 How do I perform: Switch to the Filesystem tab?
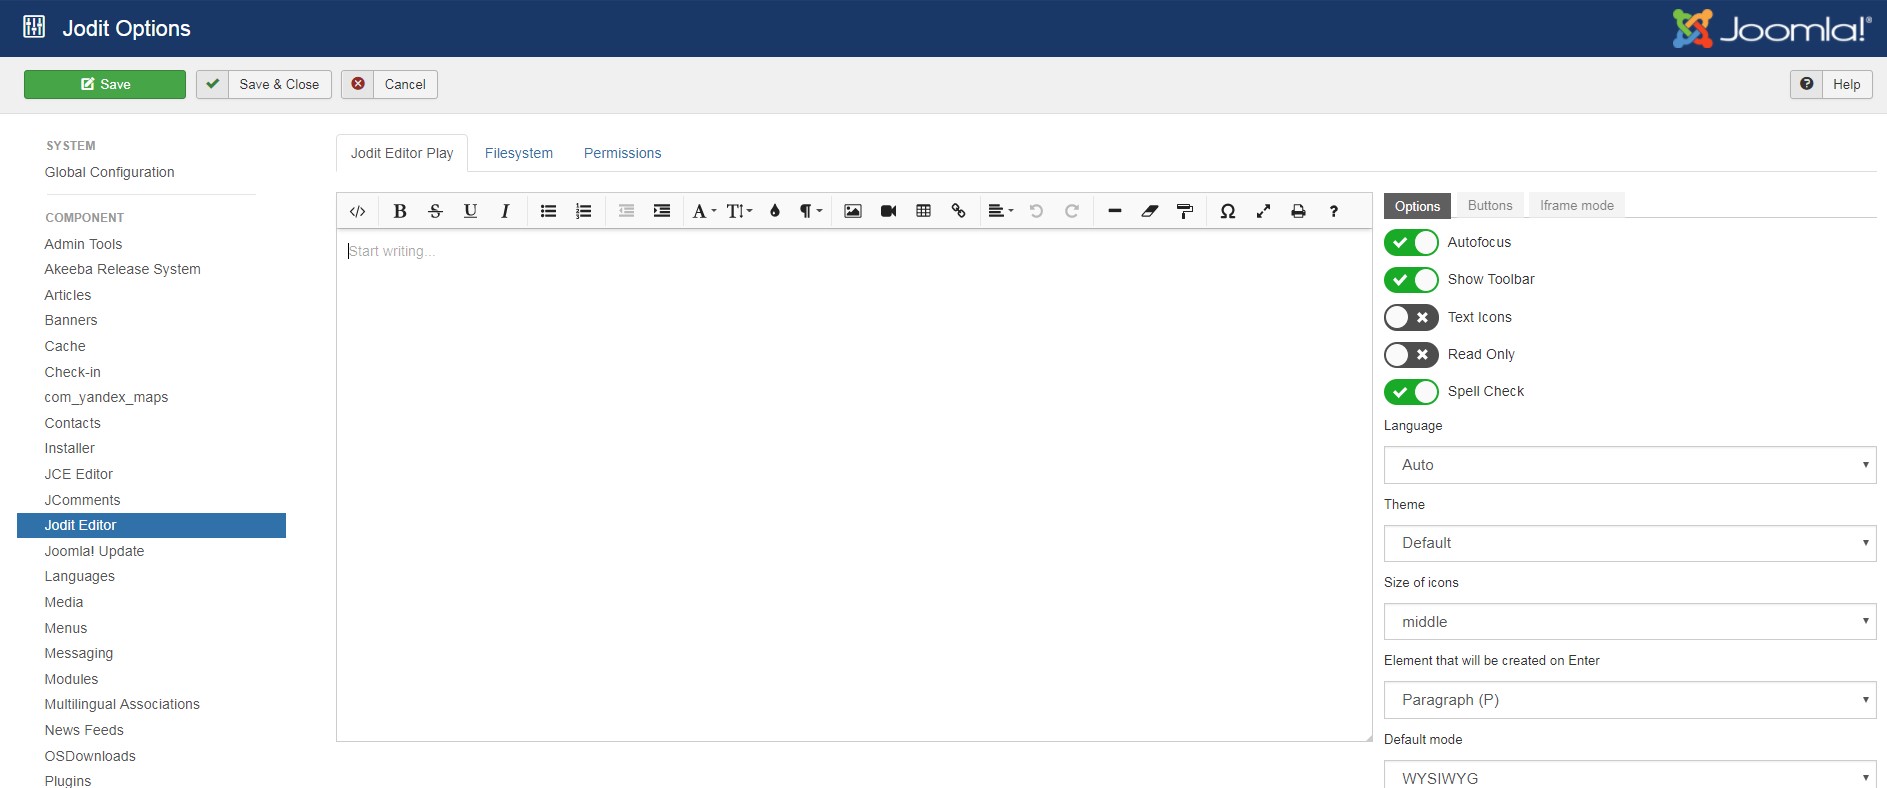519,153
